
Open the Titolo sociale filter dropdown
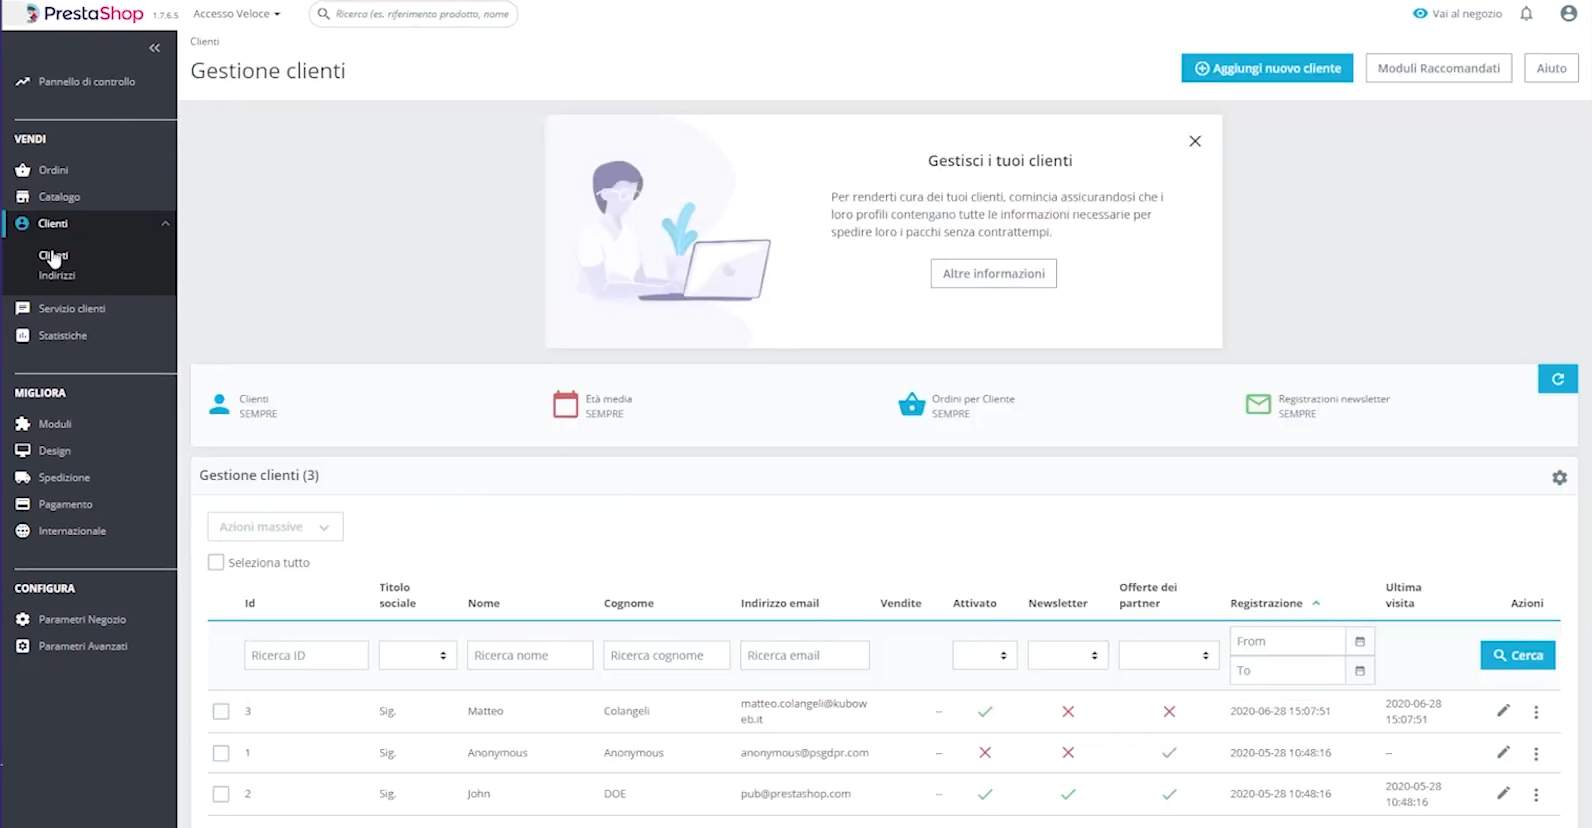coord(417,656)
